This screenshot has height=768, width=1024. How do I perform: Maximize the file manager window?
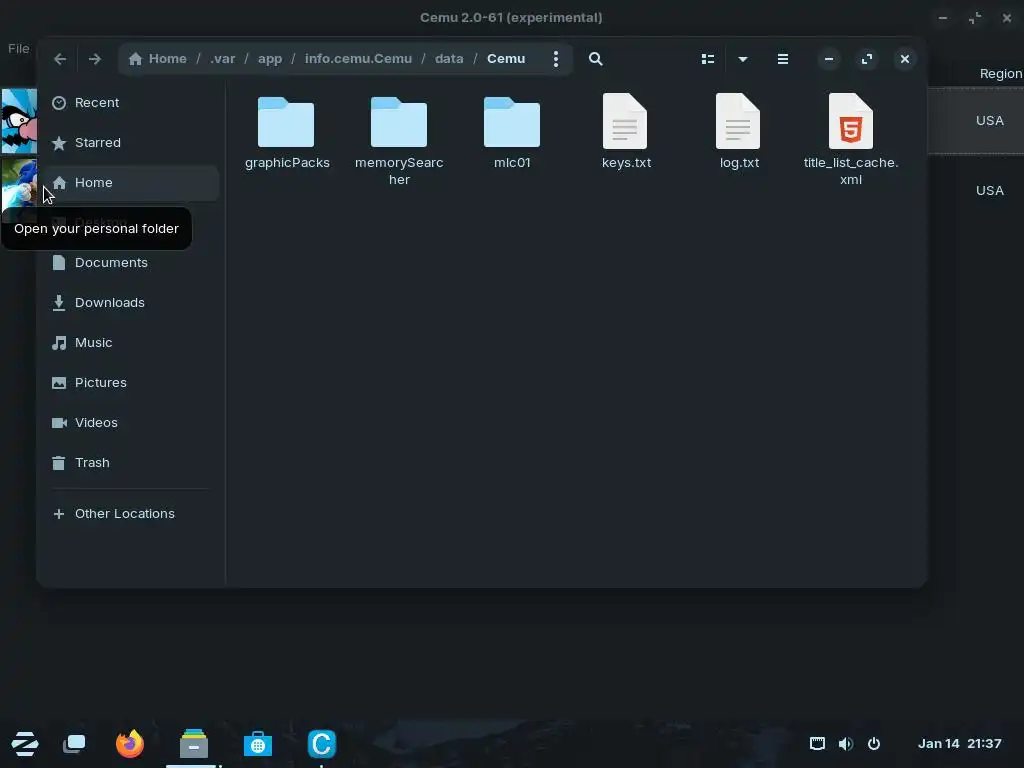pyautogui.click(x=867, y=59)
